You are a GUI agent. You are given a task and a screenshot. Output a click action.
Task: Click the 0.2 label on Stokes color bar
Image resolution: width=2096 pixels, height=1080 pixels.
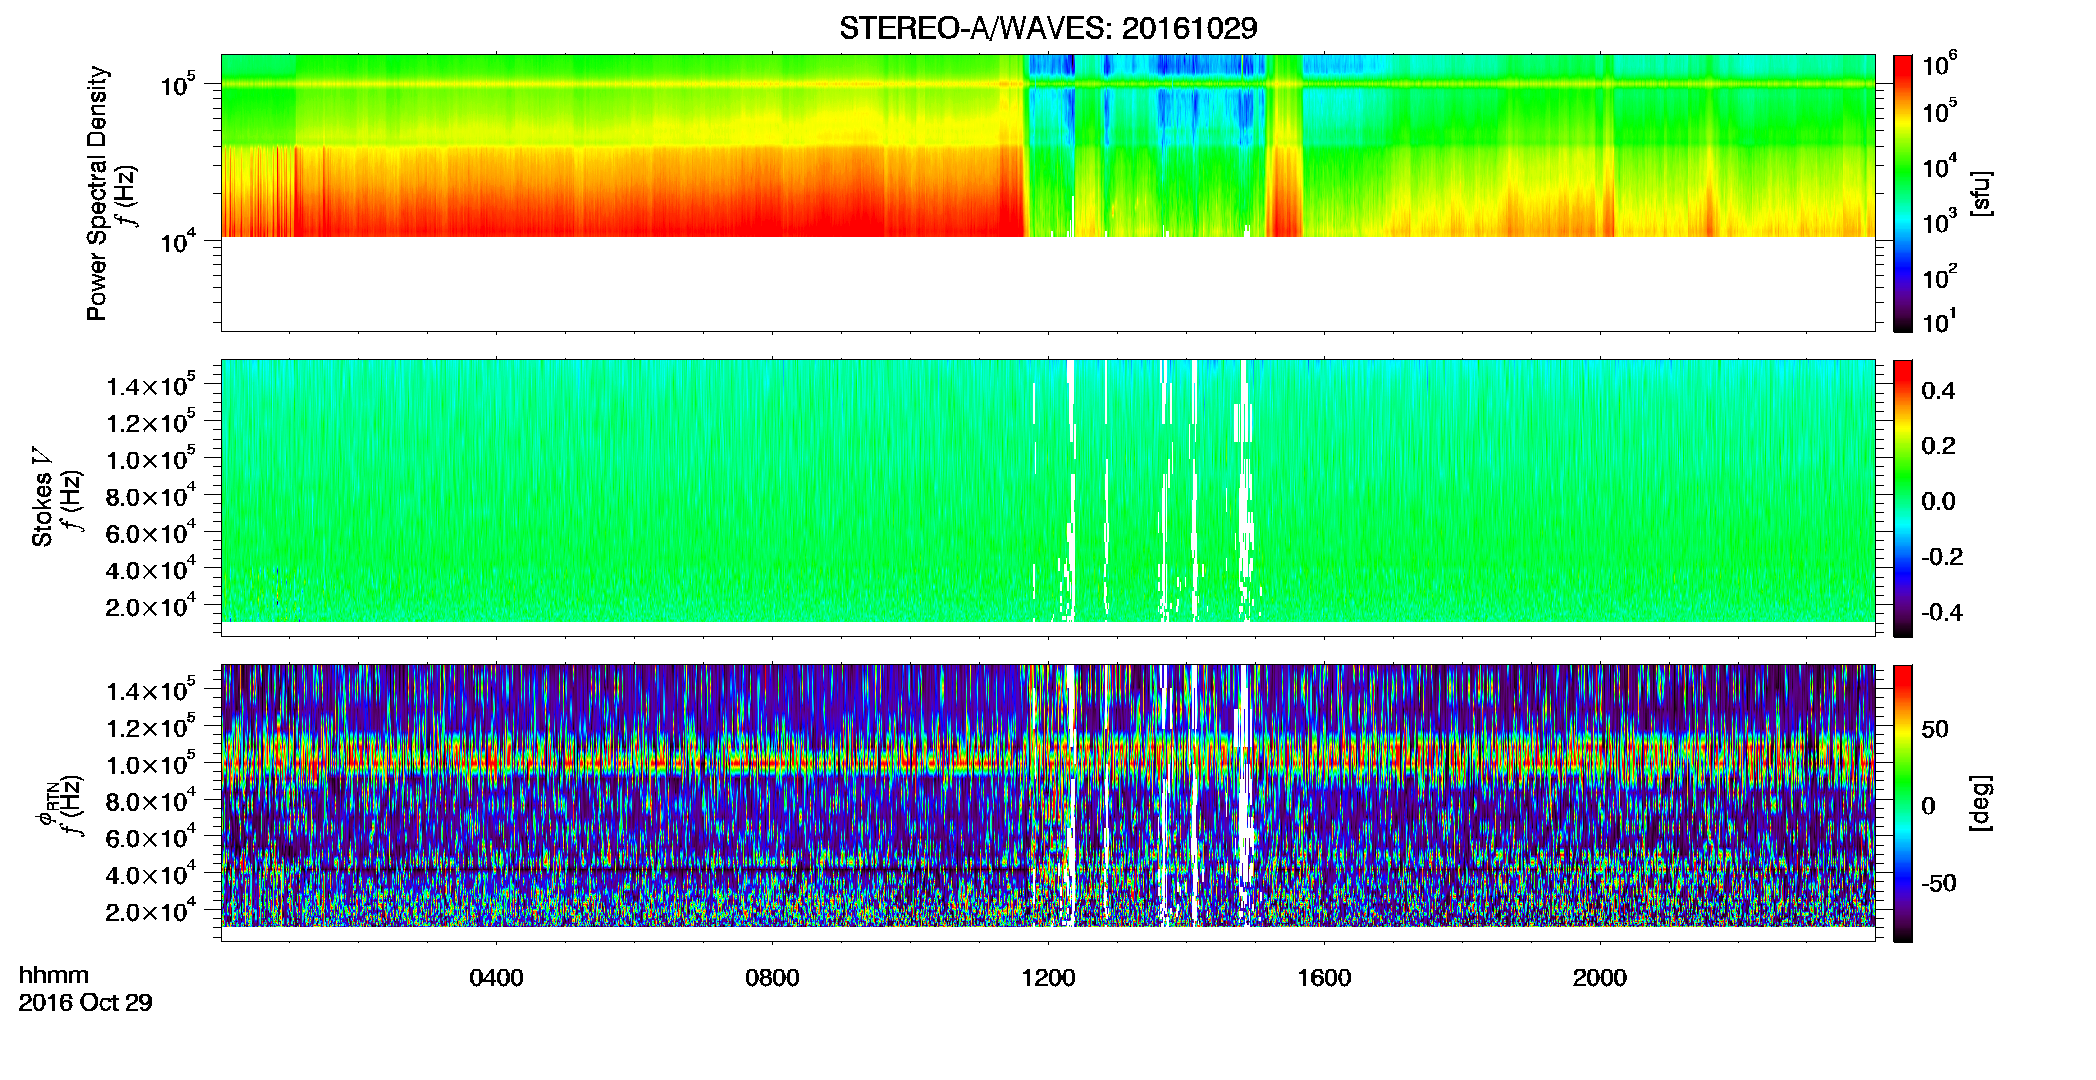coord(1938,446)
